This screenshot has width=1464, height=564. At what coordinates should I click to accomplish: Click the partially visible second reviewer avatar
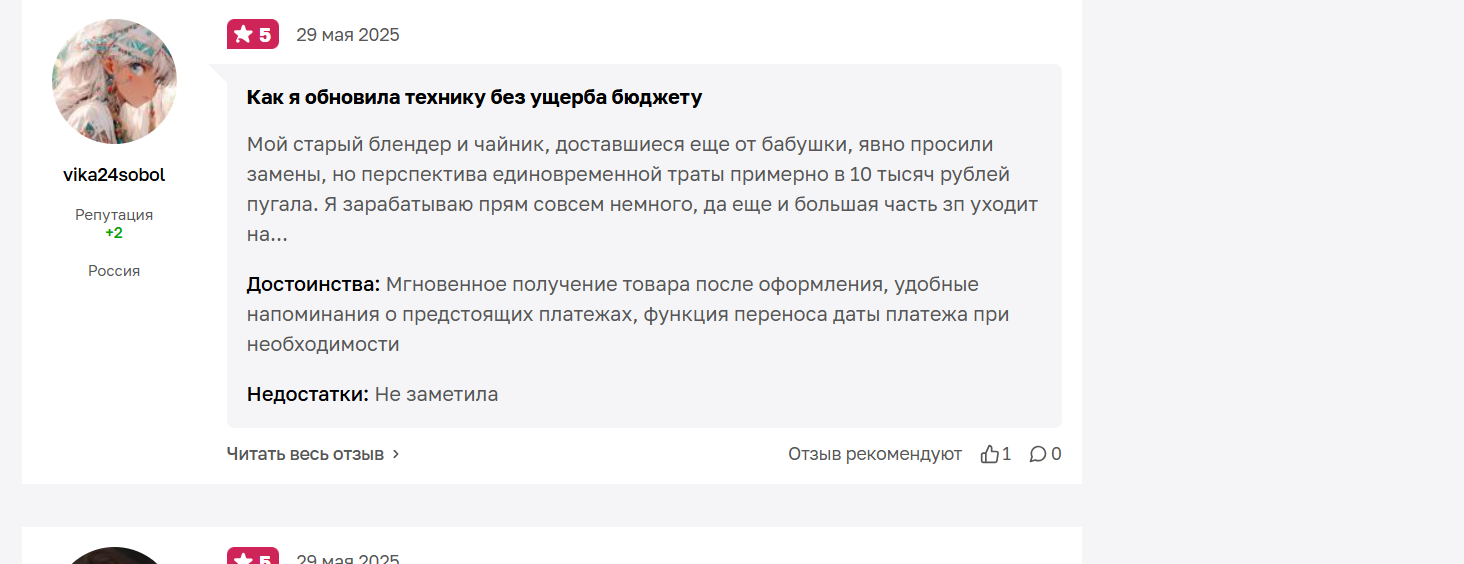pyautogui.click(x=114, y=556)
